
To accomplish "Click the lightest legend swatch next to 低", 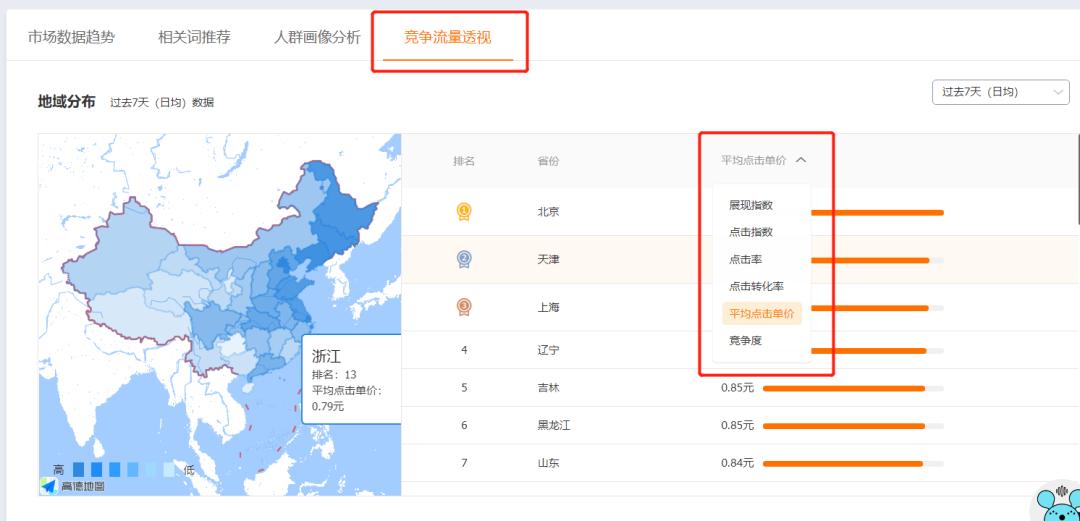I will point(169,470).
